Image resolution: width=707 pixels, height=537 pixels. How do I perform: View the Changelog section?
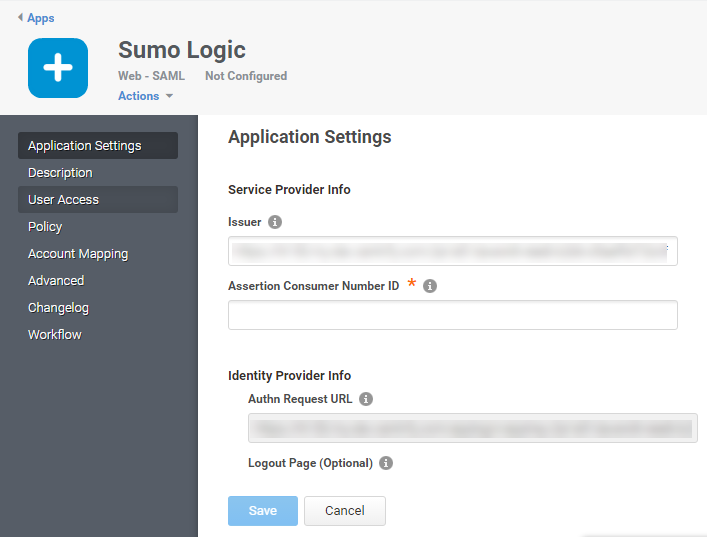click(59, 308)
